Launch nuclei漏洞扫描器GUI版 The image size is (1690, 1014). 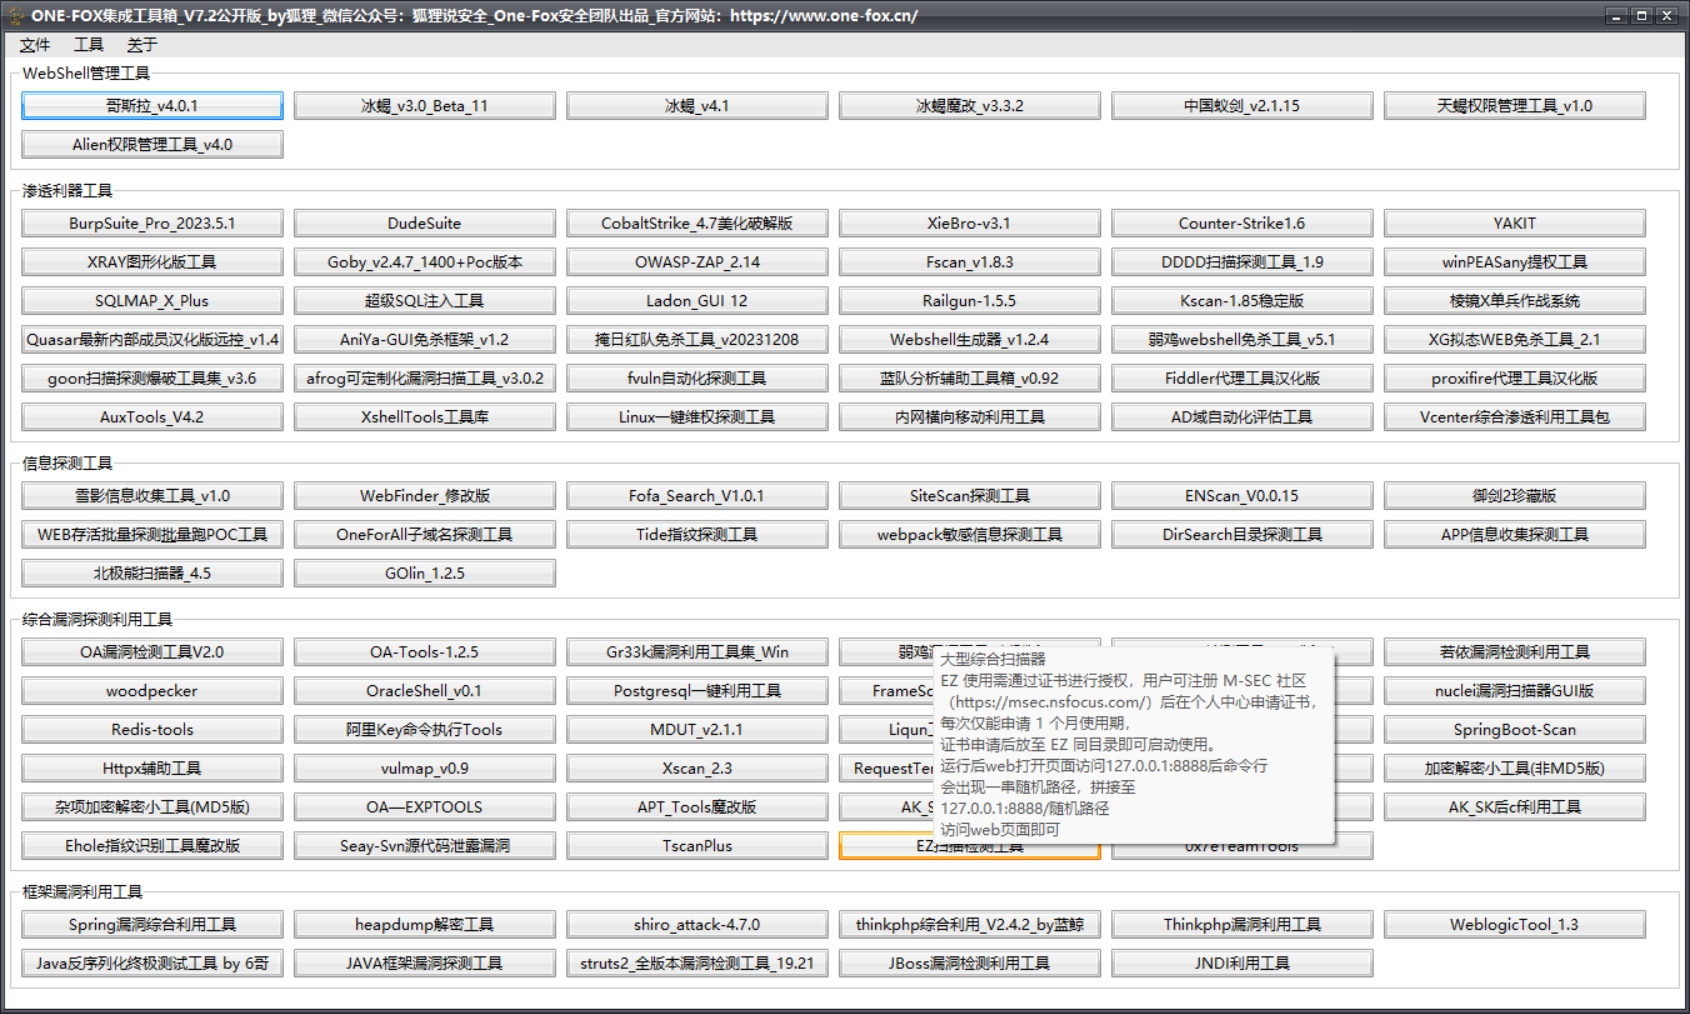pos(1515,691)
